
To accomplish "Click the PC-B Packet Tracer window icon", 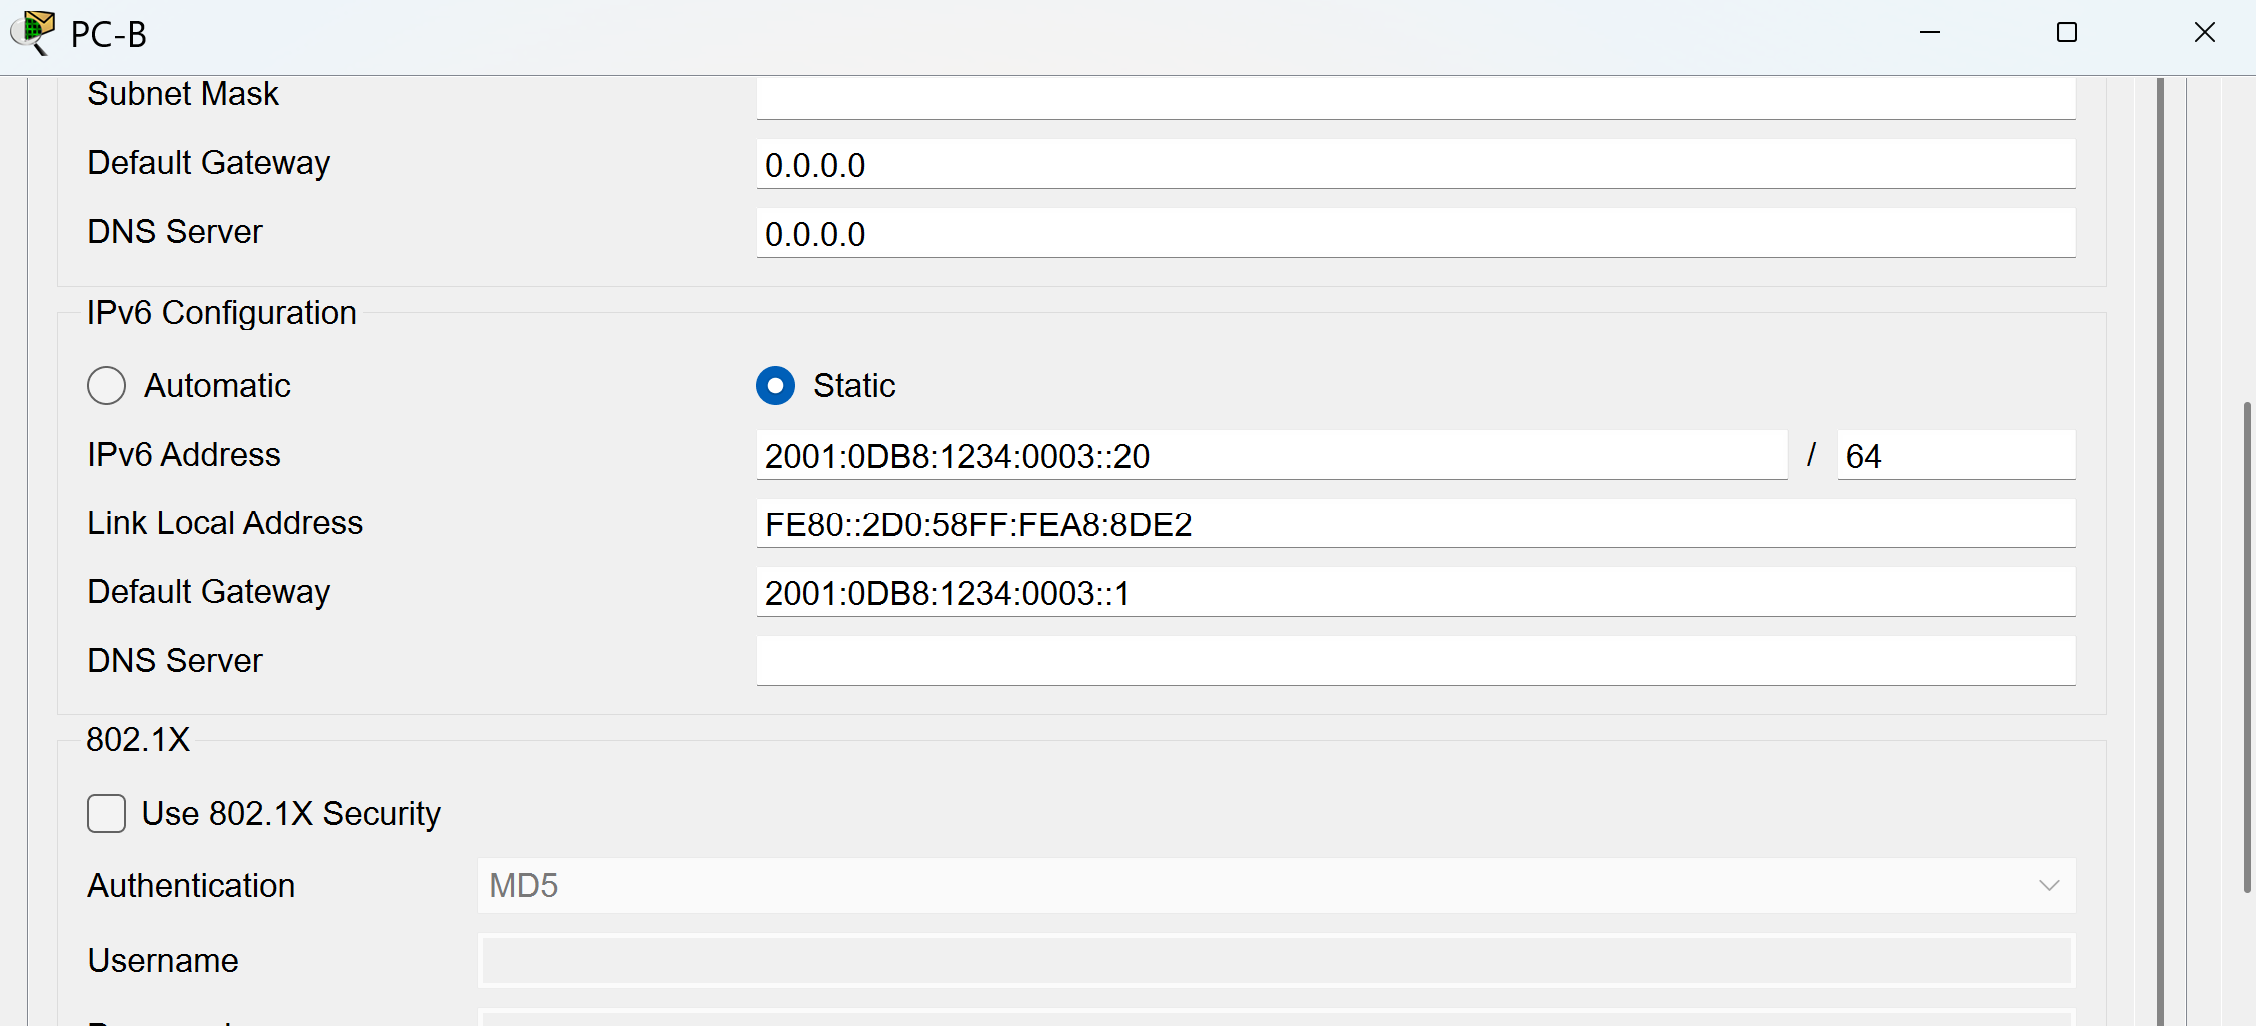I will (34, 32).
